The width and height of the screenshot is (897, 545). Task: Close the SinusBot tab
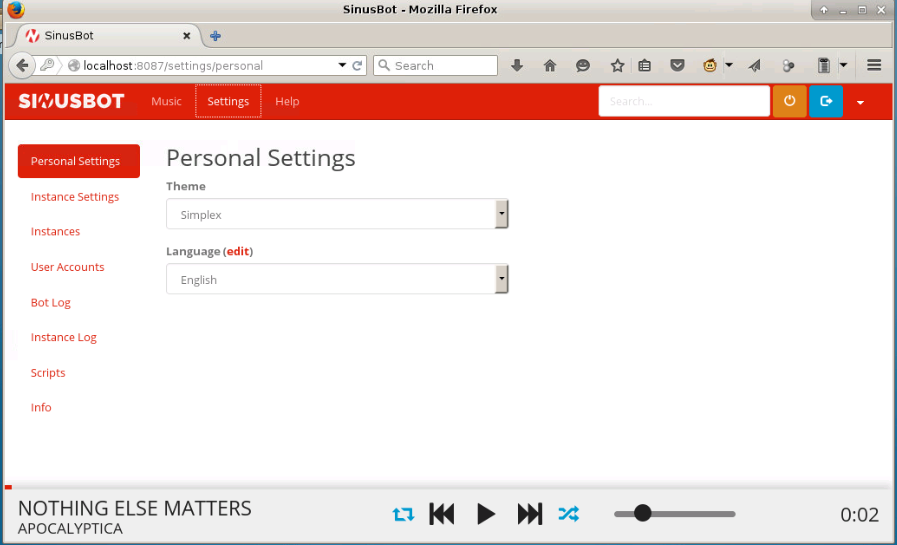click(186, 36)
